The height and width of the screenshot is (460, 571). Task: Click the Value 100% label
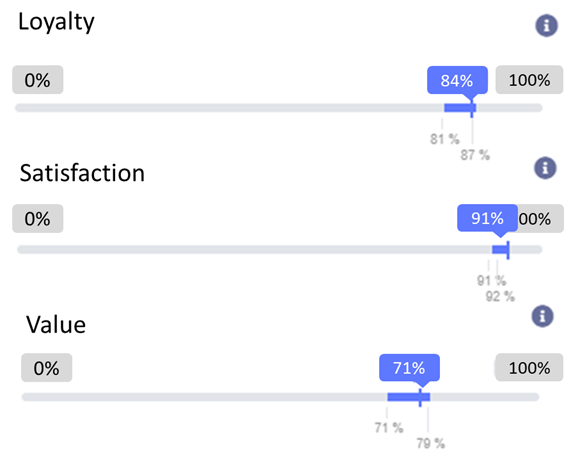(x=529, y=368)
